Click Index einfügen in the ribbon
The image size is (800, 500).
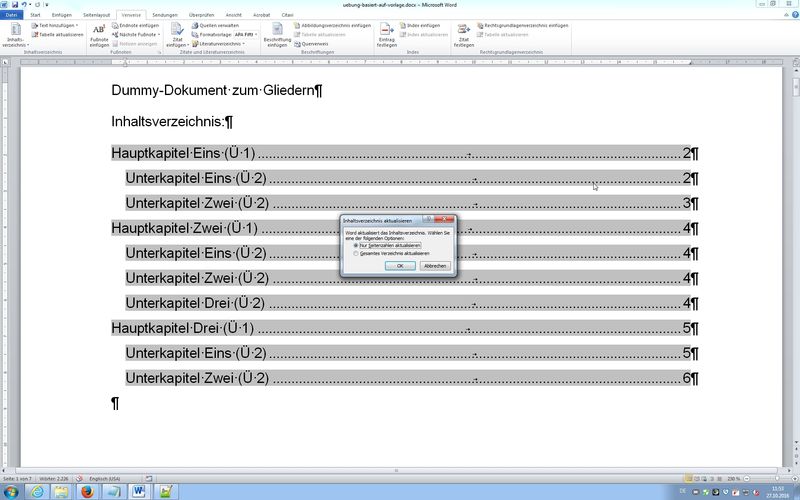click(423, 25)
